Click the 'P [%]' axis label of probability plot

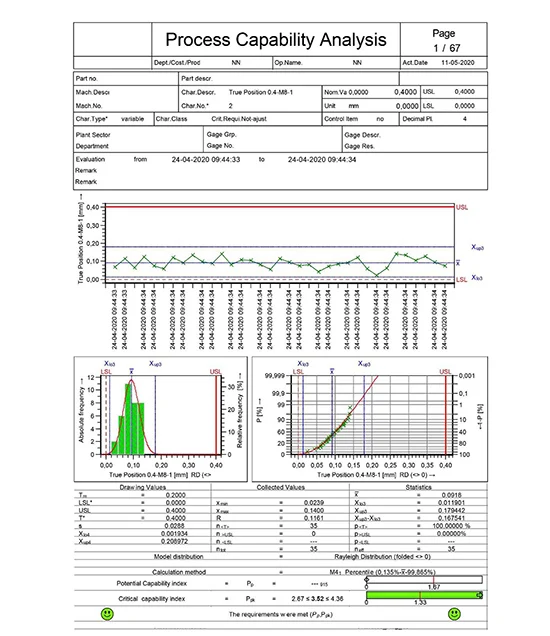click(259, 410)
